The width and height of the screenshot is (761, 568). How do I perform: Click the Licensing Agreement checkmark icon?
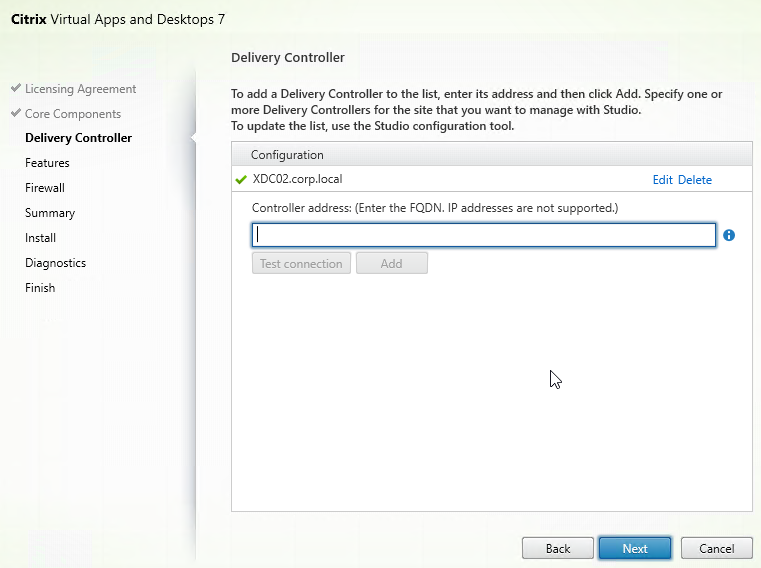click(16, 88)
